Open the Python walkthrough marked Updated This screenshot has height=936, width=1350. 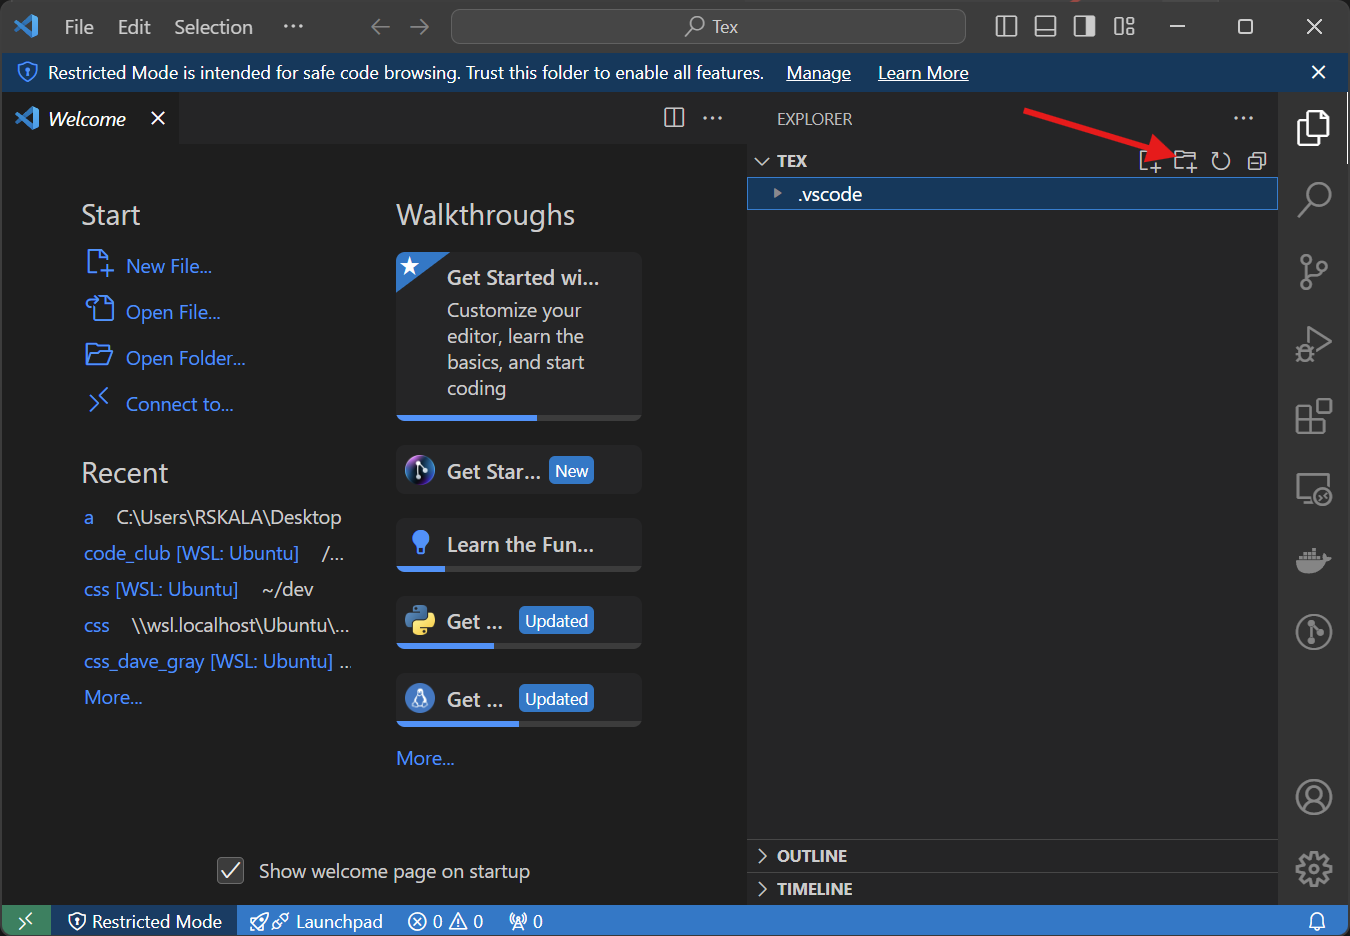[519, 622]
